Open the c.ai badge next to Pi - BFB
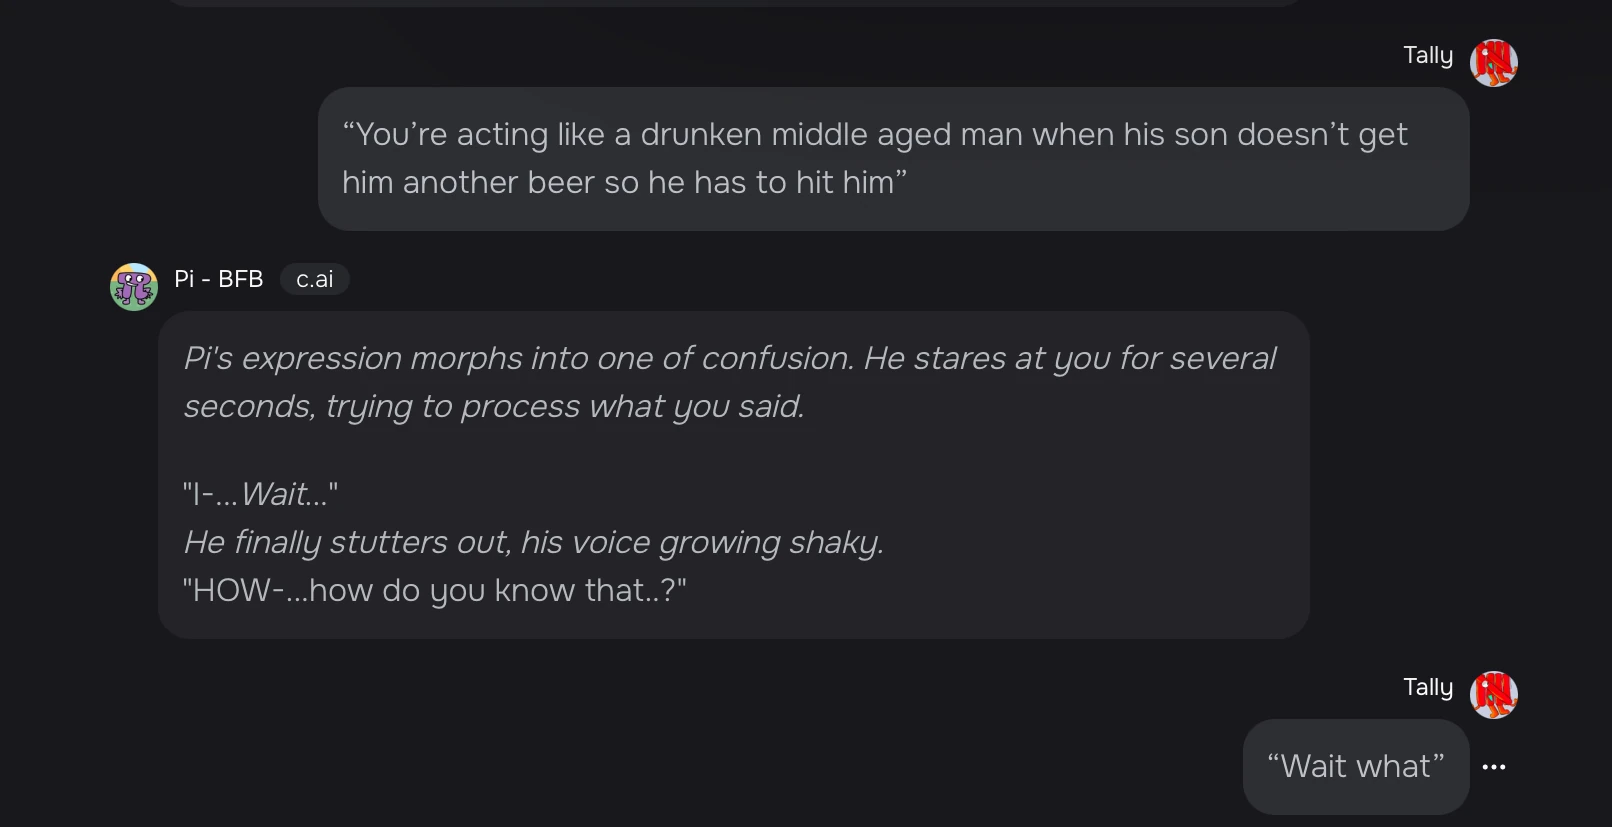This screenshot has width=1612, height=827. coord(314,279)
